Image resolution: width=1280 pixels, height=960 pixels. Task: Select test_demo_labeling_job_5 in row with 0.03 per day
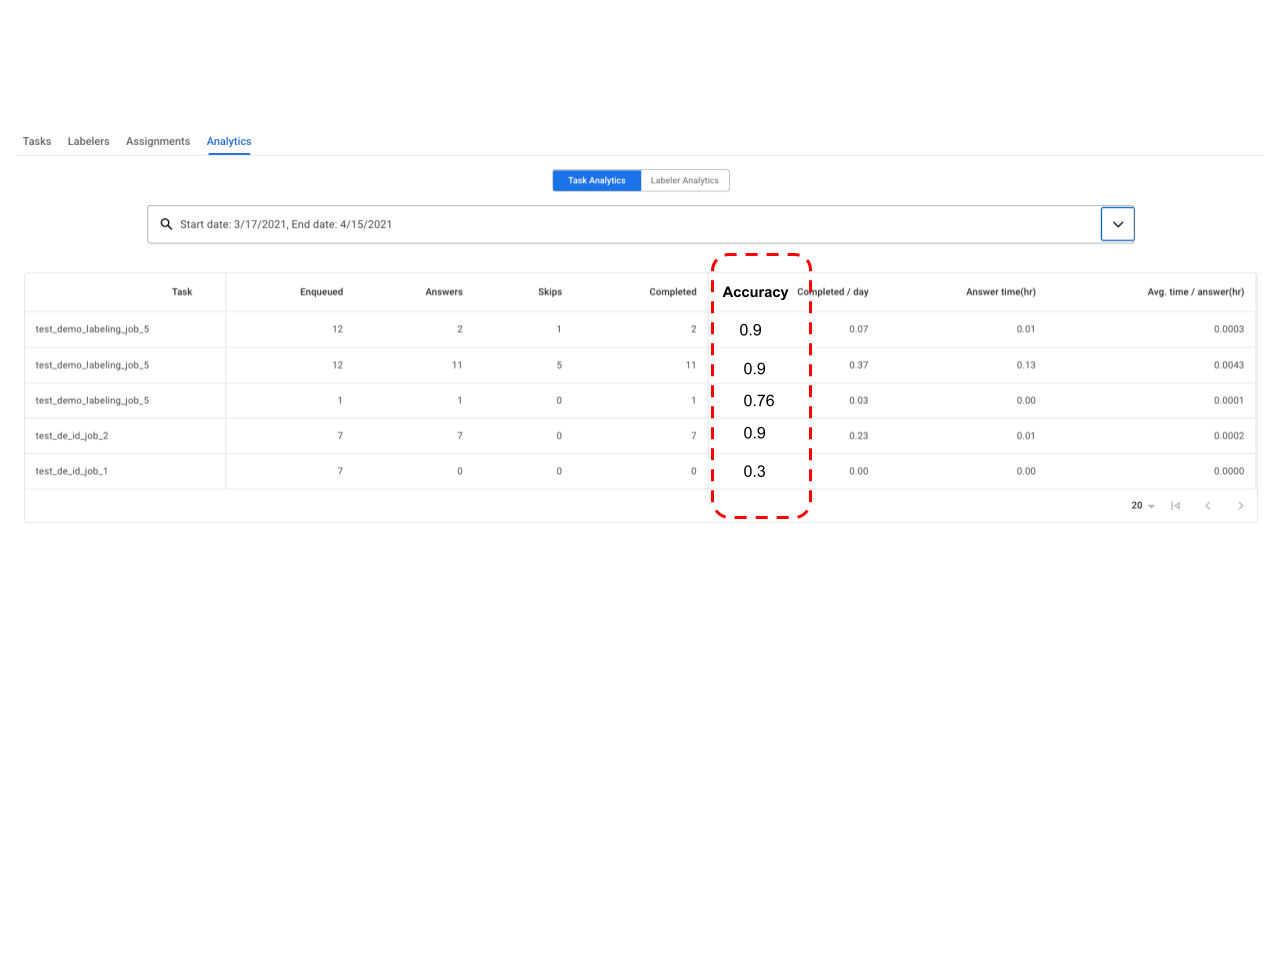pyautogui.click(x=92, y=400)
